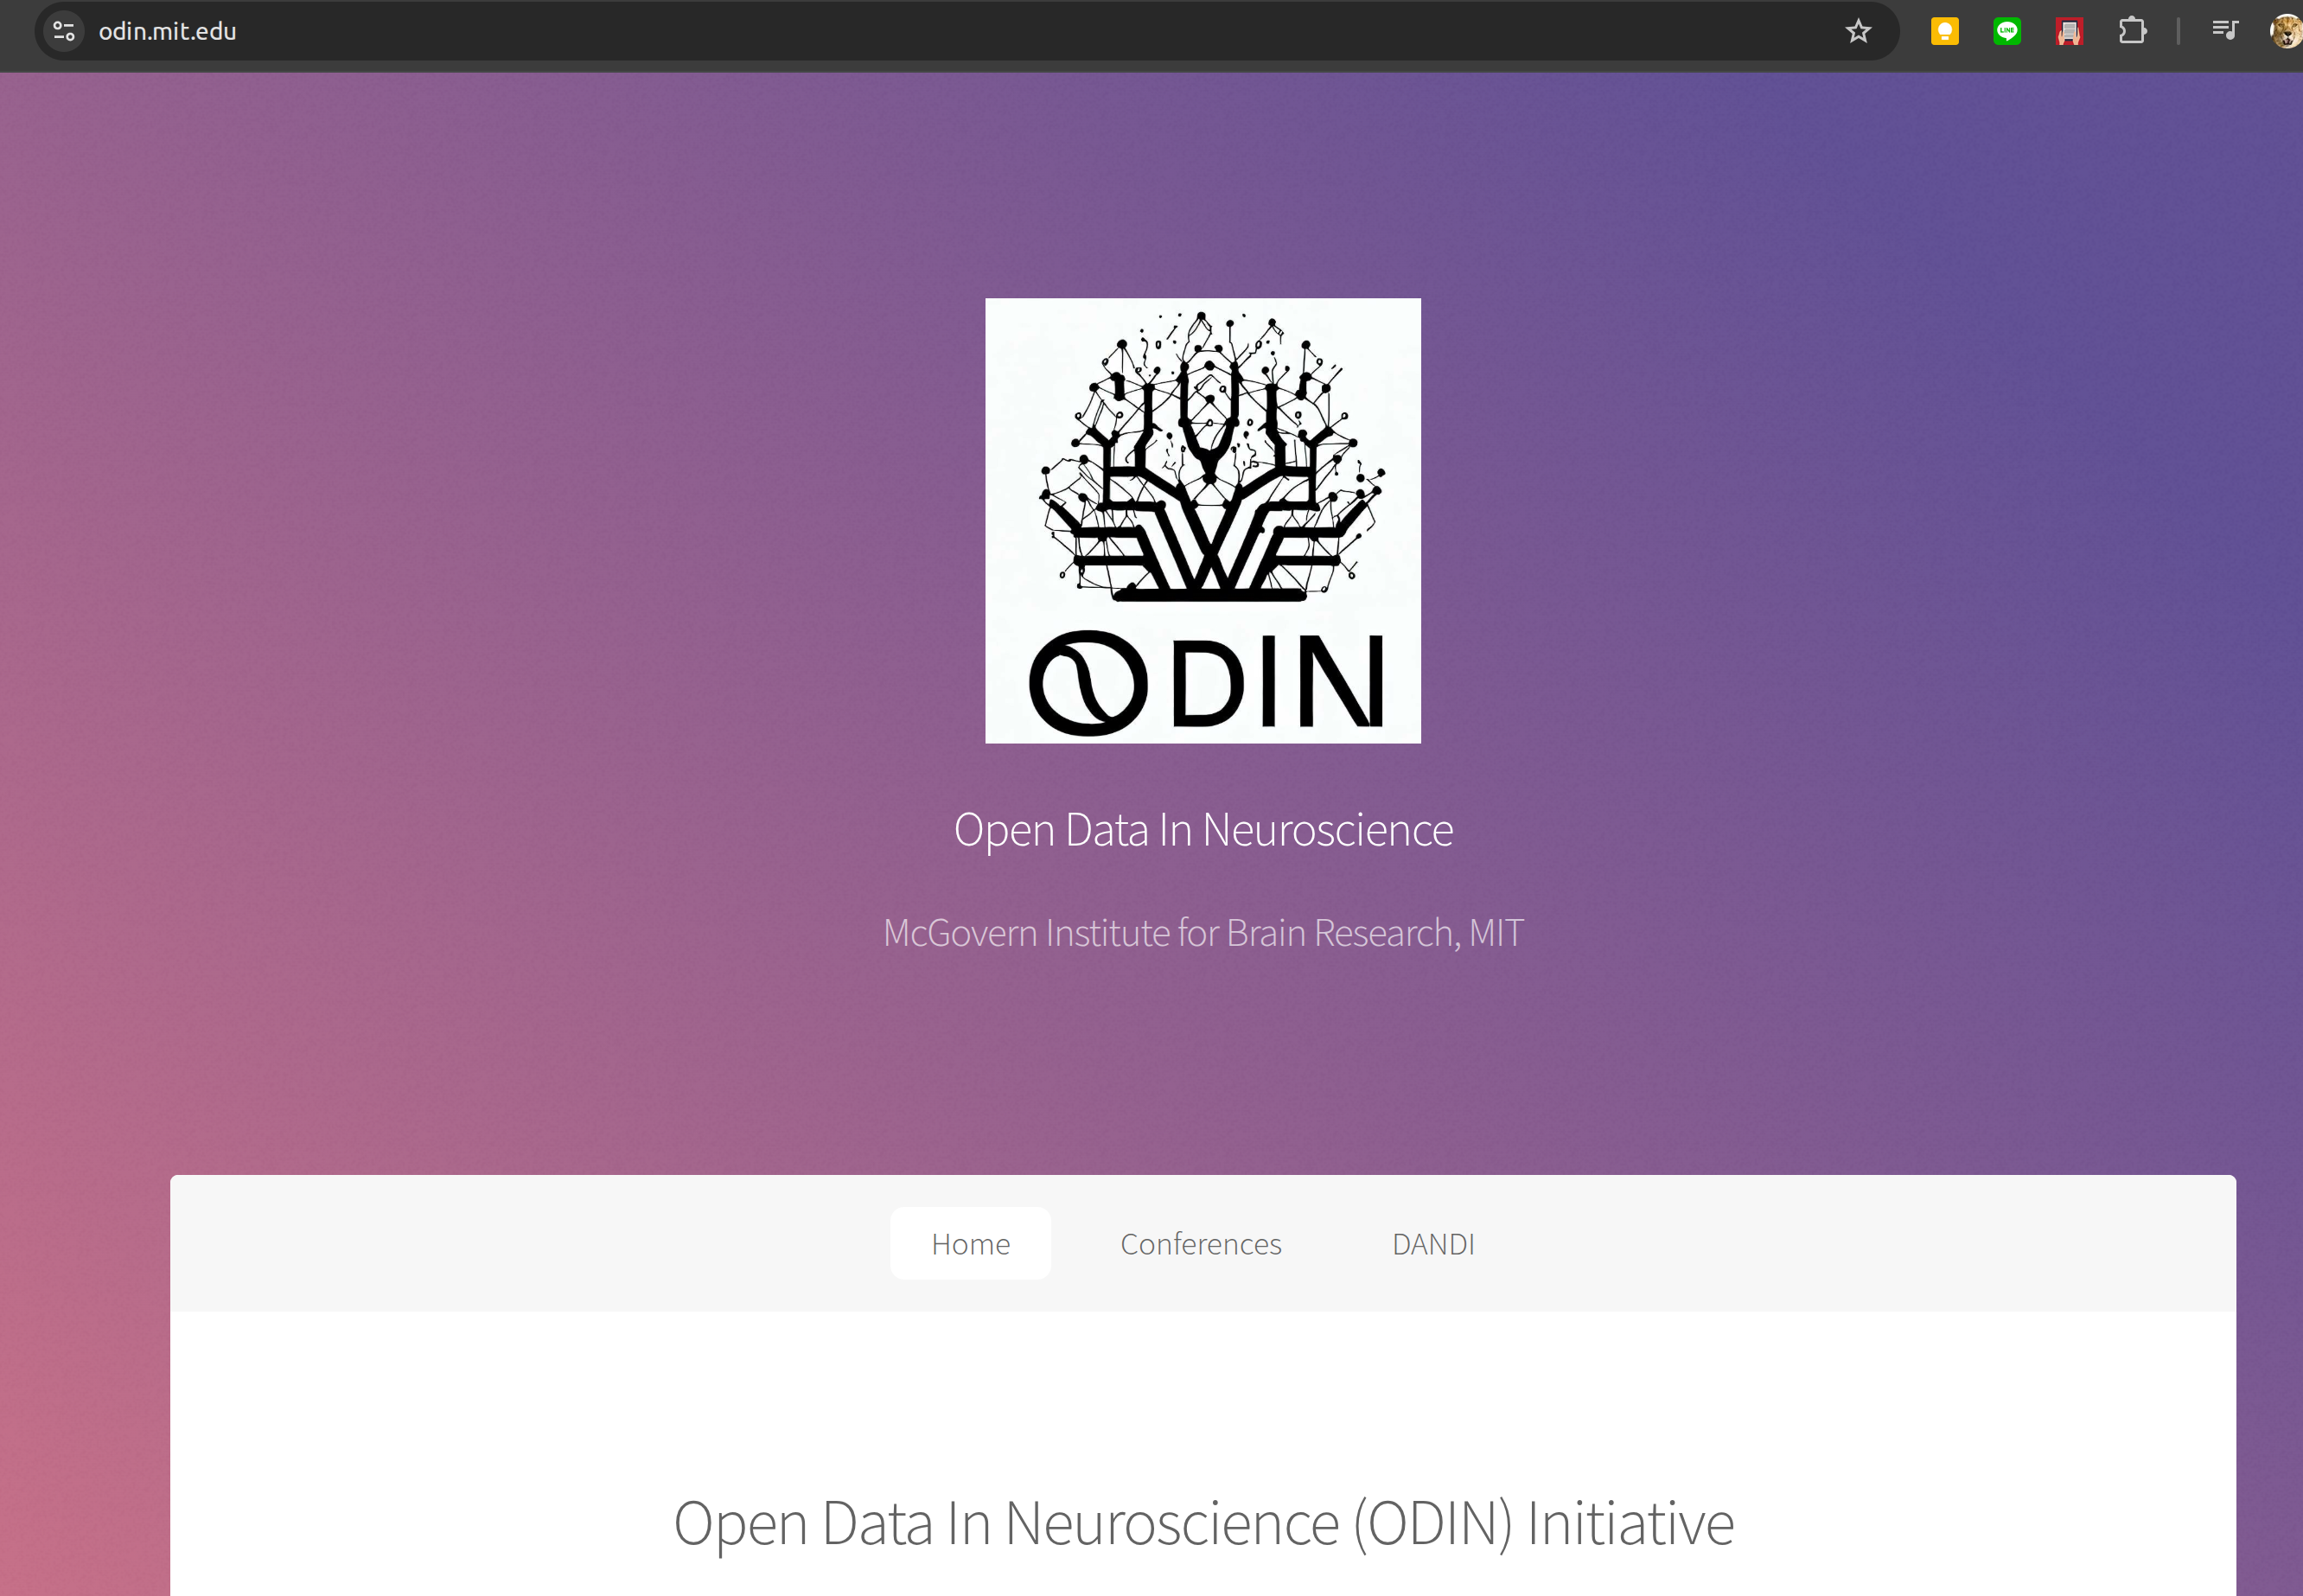The width and height of the screenshot is (2303, 1596).
Task: Open the Google Keep extension
Action: pyautogui.click(x=1944, y=31)
